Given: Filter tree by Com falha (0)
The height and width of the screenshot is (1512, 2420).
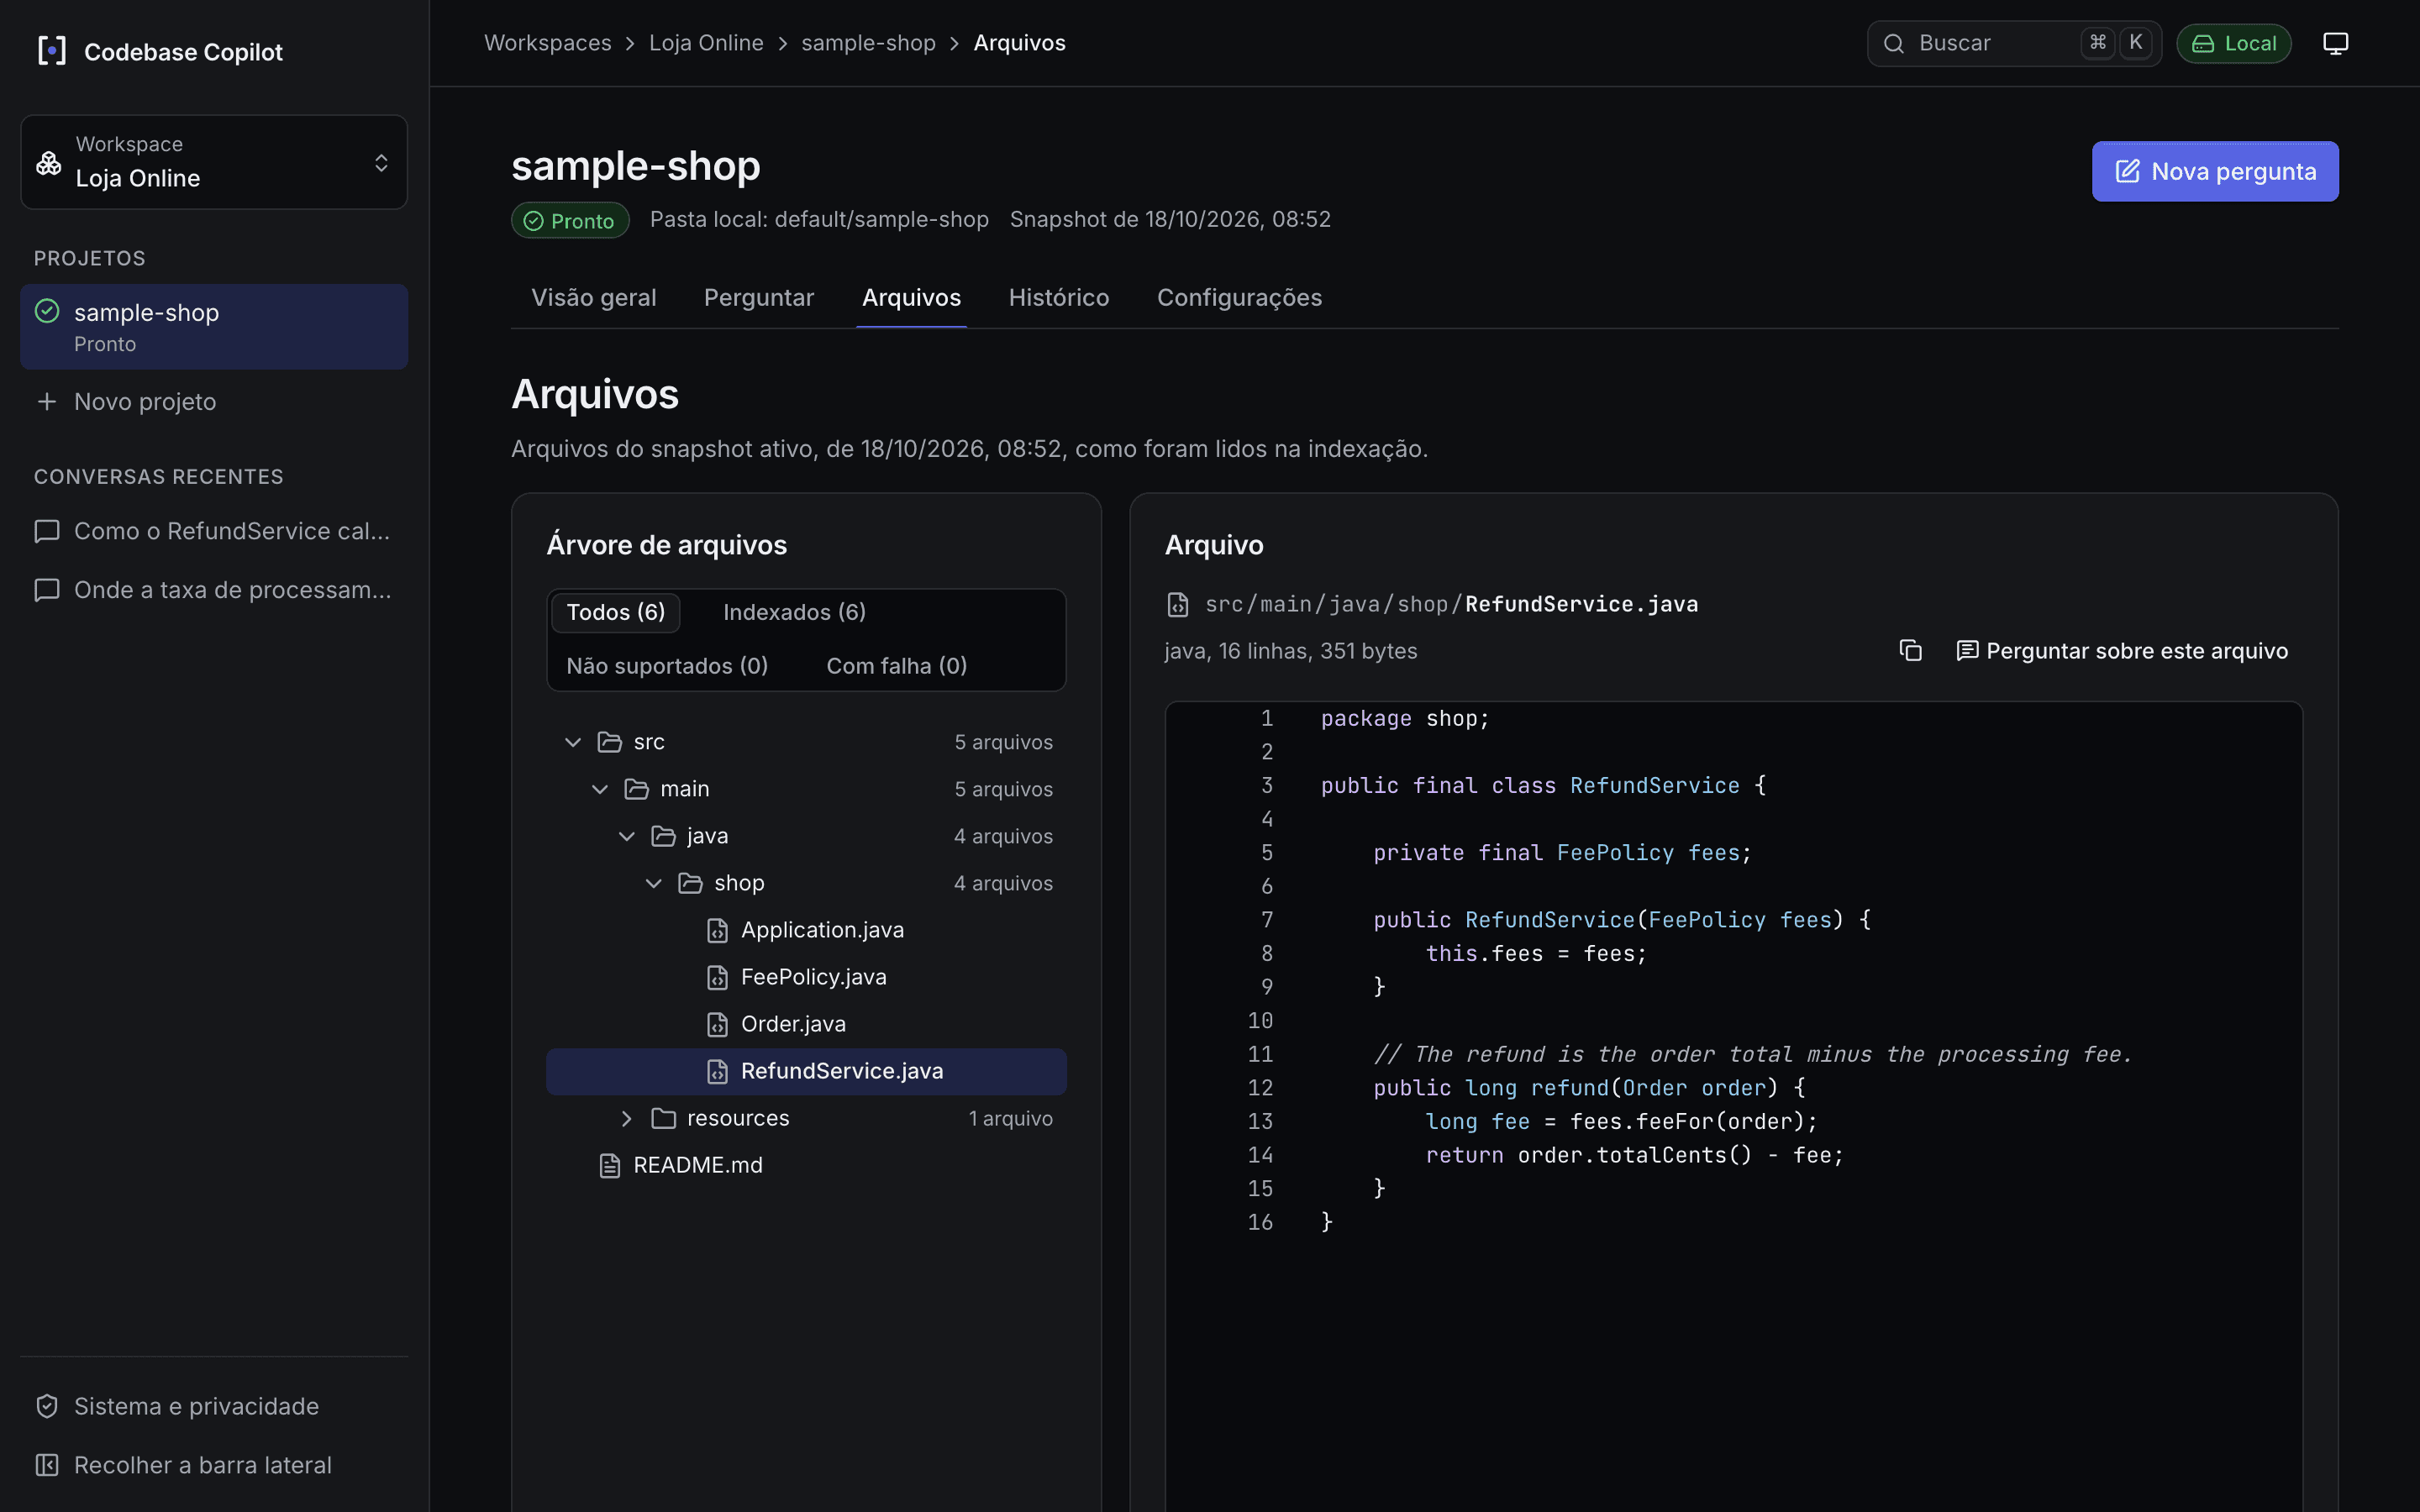Looking at the screenshot, I should coord(896,666).
